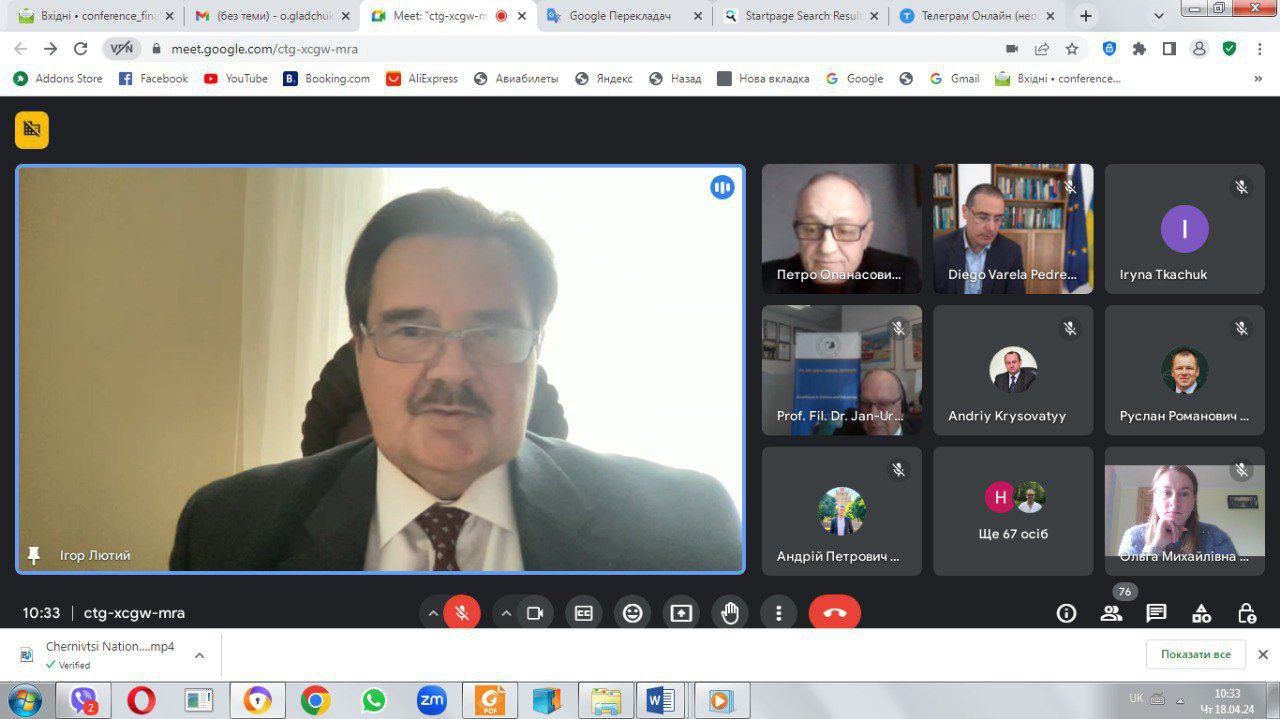Open host controls lock icon
This screenshot has width=1280, height=719.
1246,613
